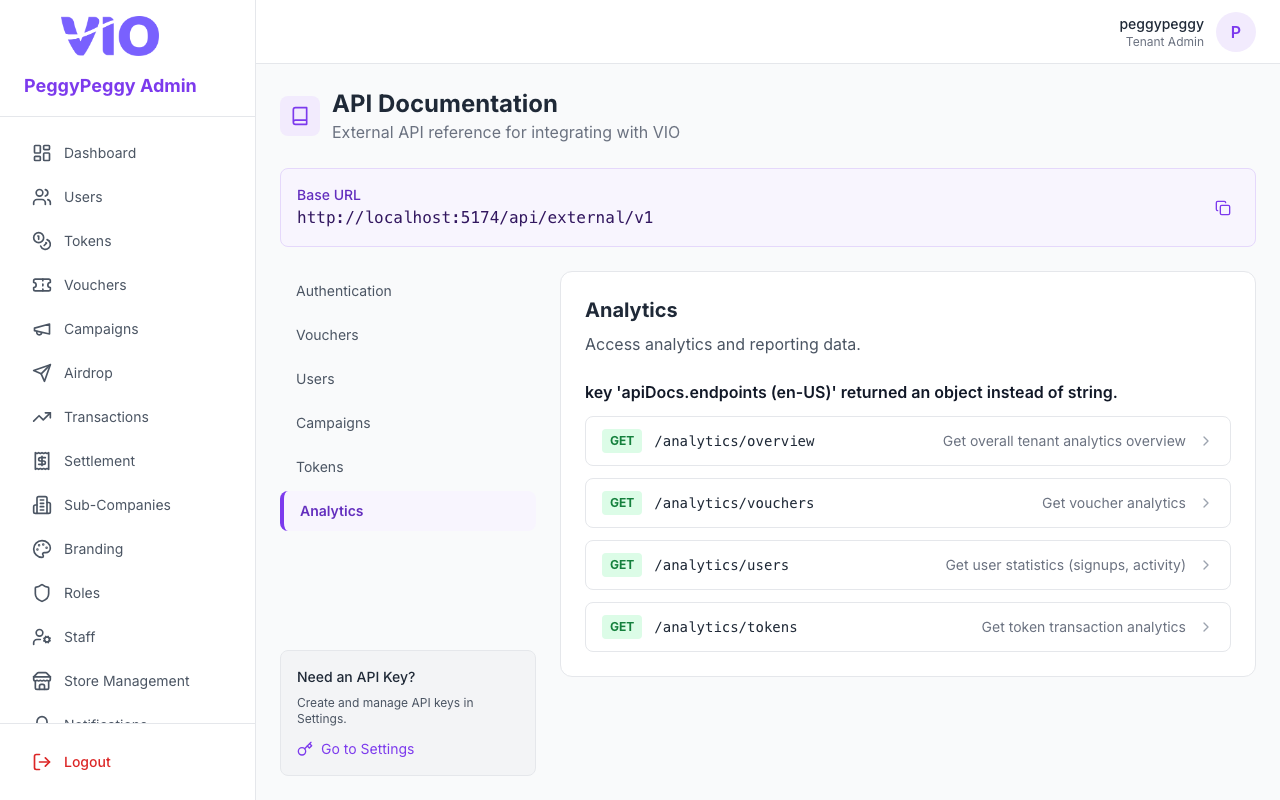The height and width of the screenshot is (800, 1280).
Task: Open the Authentication docs section
Action: coord(408,291)
